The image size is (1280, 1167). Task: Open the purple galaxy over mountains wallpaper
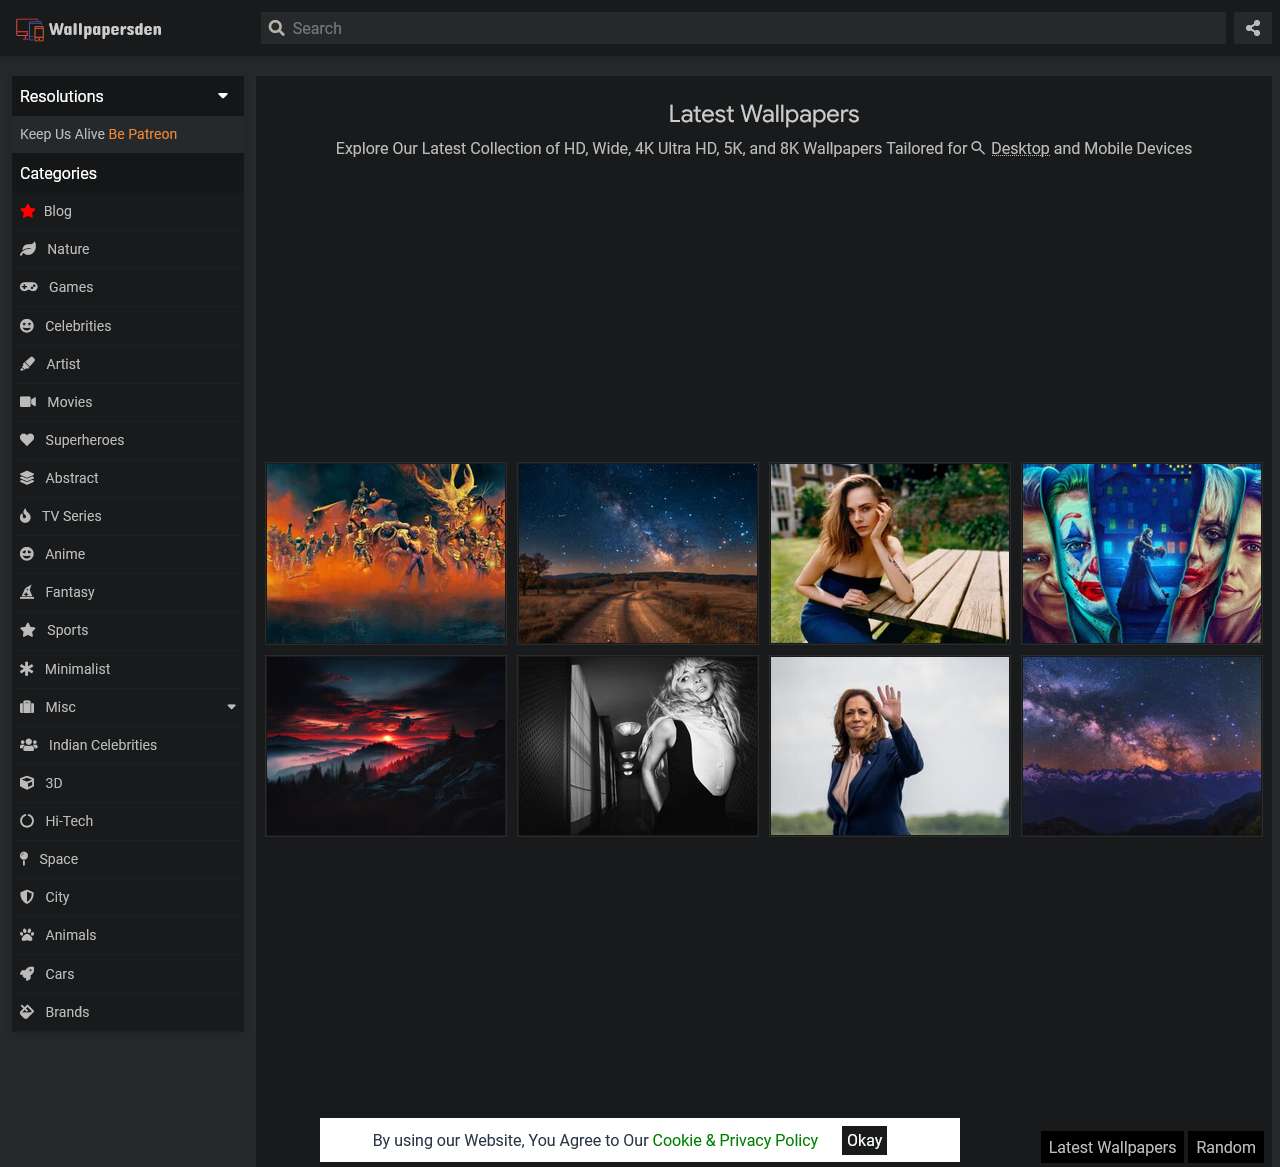1142,746
